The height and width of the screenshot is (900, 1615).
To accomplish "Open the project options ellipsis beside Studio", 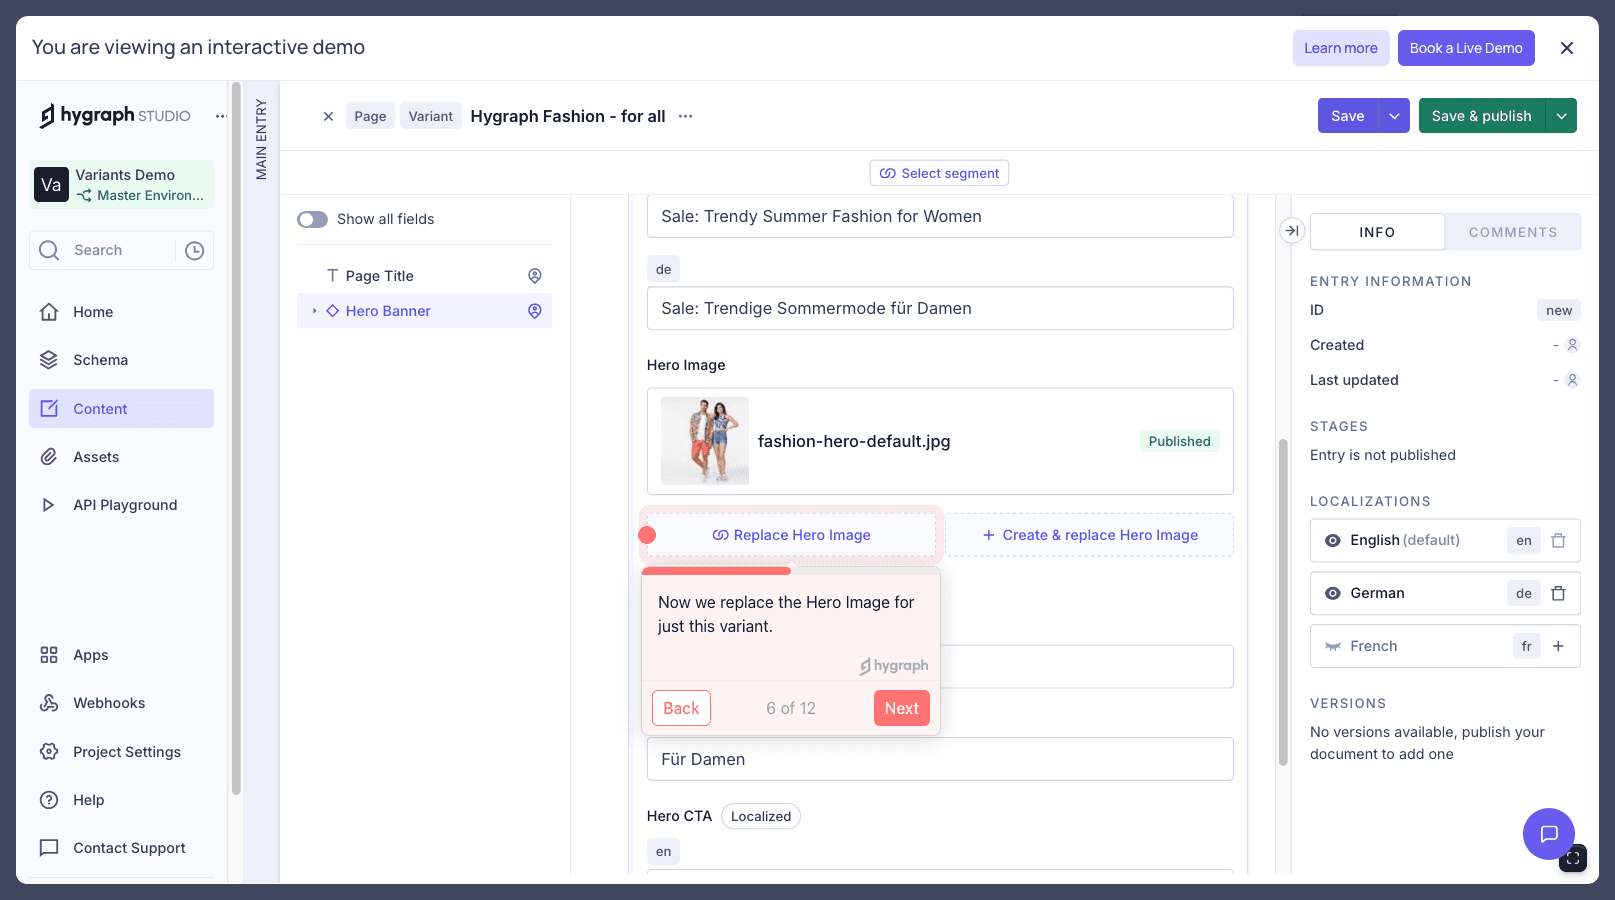I will pos(221,116).
